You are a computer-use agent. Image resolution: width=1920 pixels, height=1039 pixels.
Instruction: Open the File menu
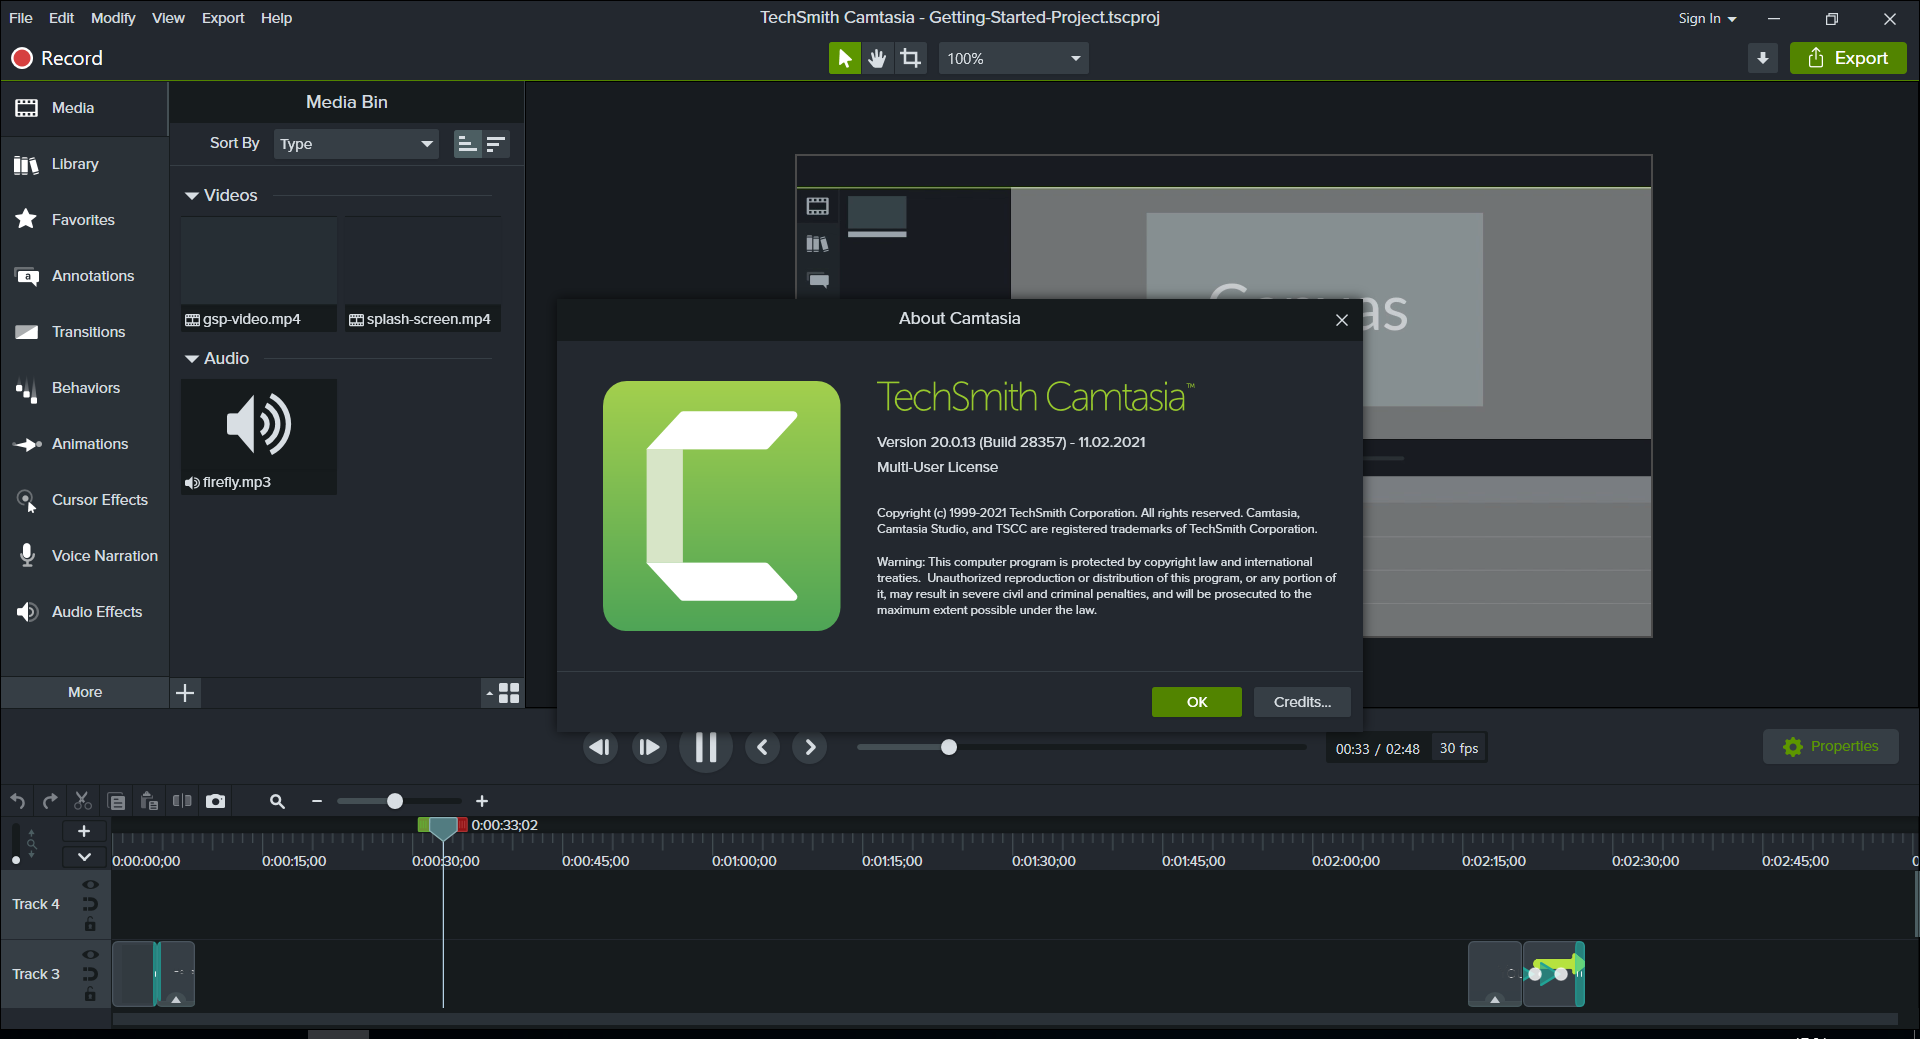[20, 18]
